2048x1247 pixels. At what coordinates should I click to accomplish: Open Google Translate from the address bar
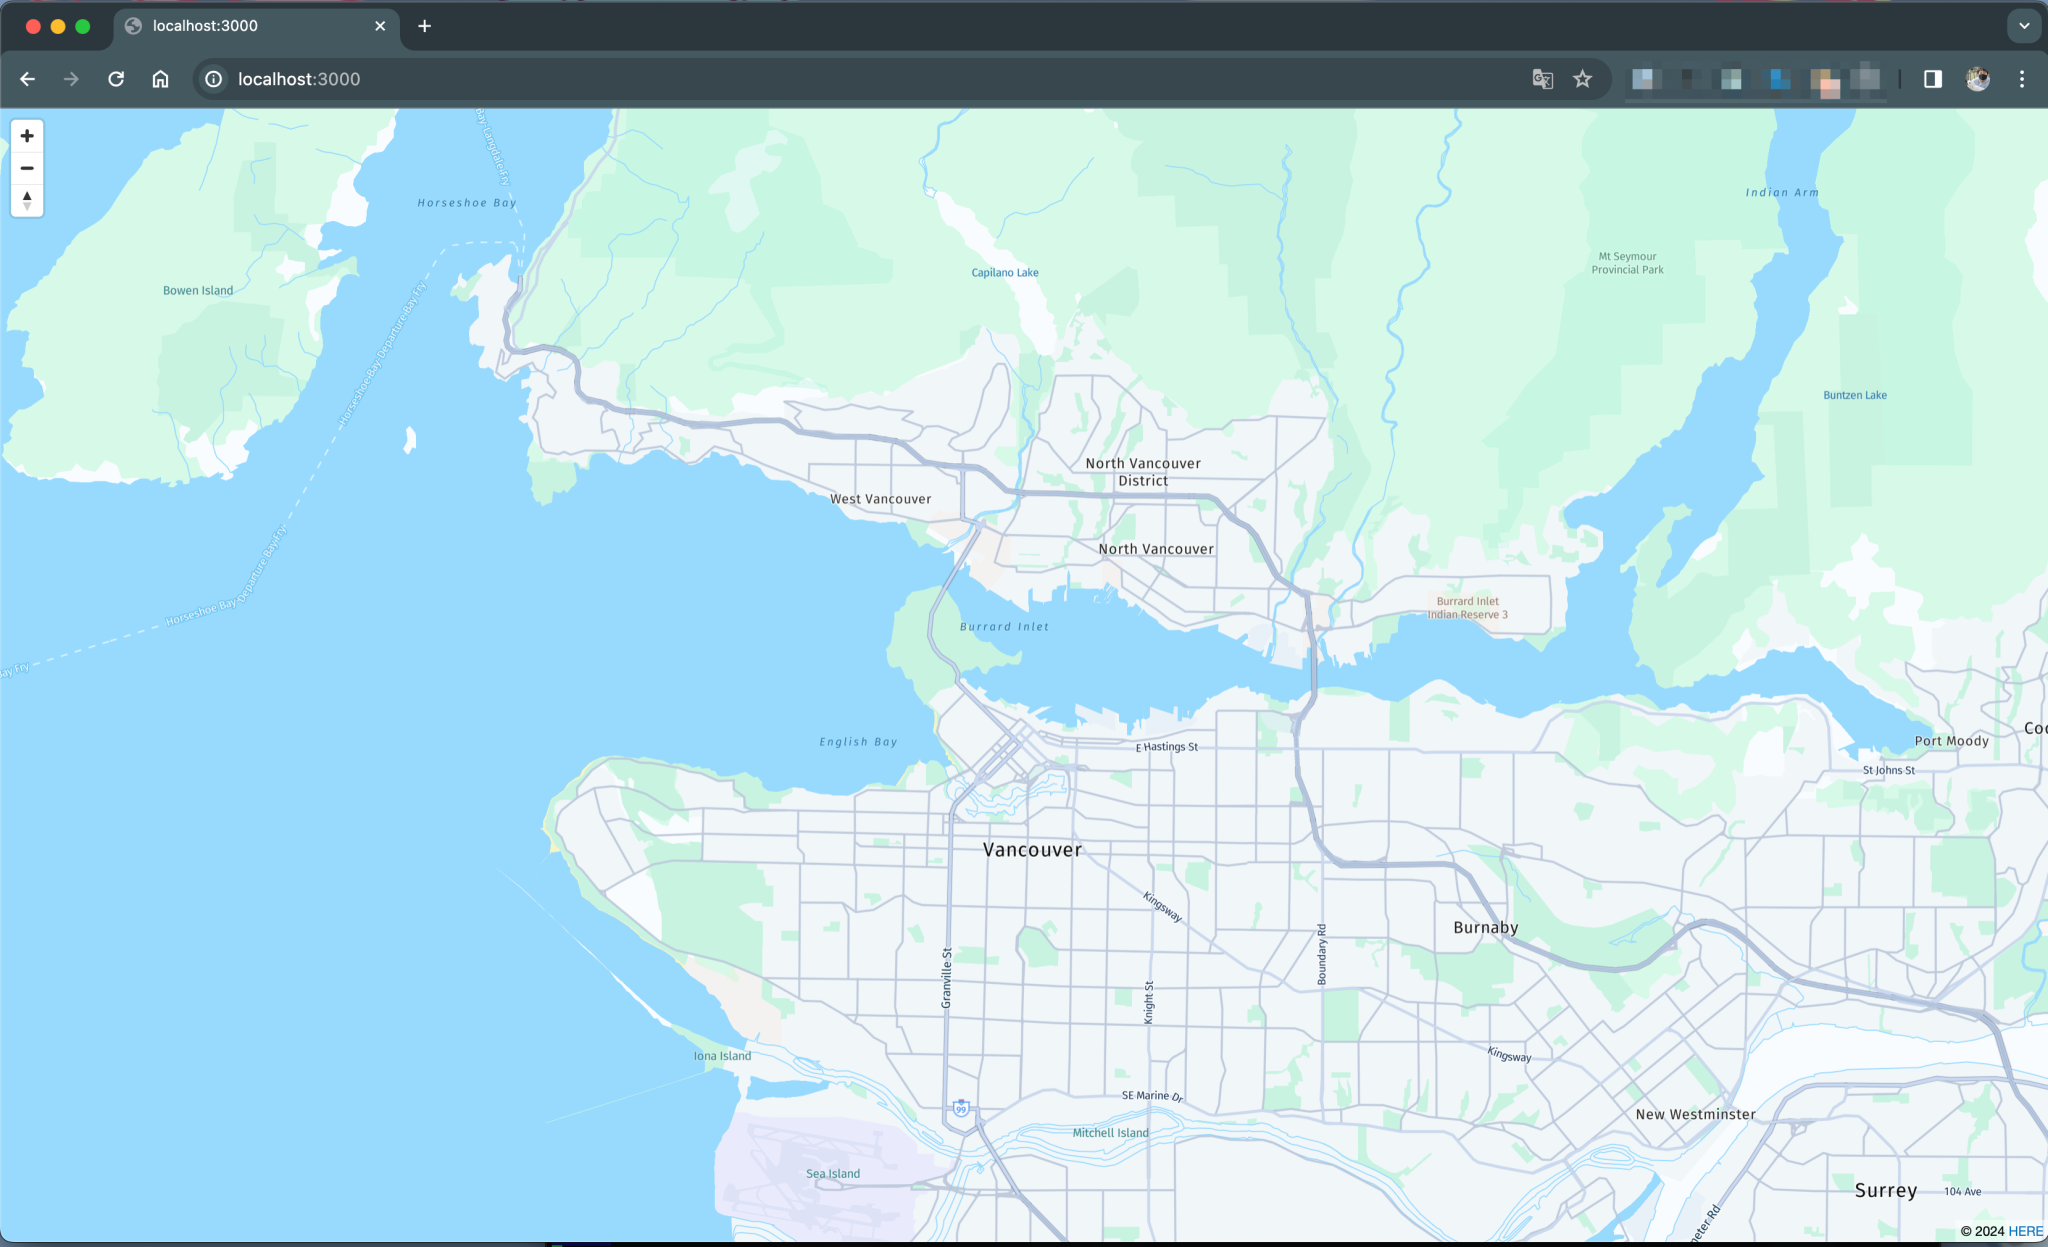click(1541, 79)
